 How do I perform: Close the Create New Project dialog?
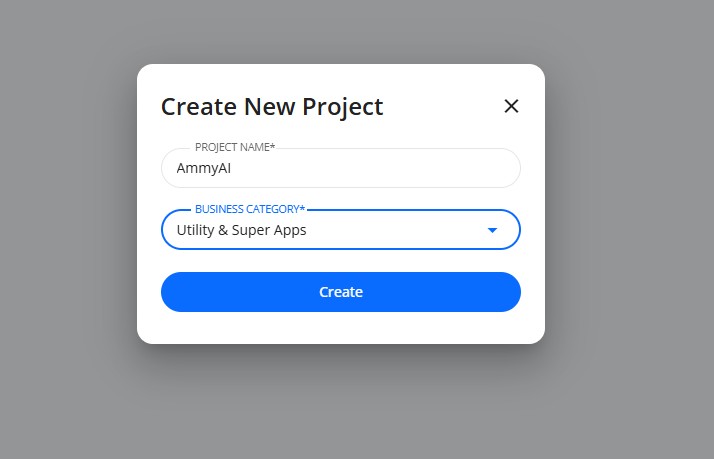point(511,106)
